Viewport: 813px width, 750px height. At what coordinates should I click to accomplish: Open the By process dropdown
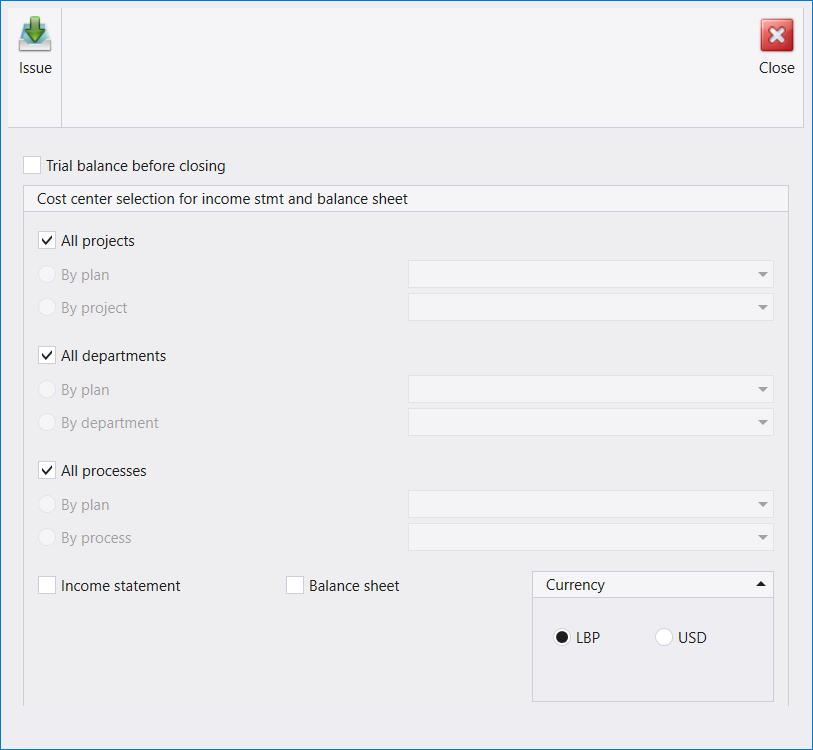pyautogui.click(x=591, y=537)
